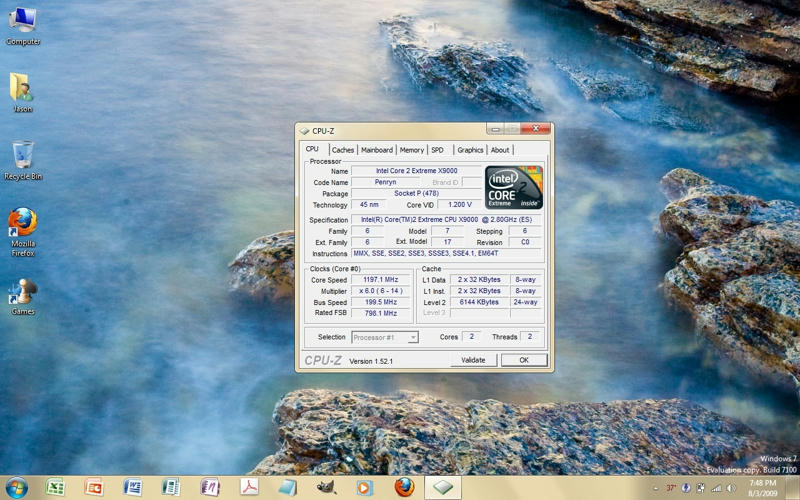800x500 pixels.
Task: Click the Validate button
Action: point(473,360)
